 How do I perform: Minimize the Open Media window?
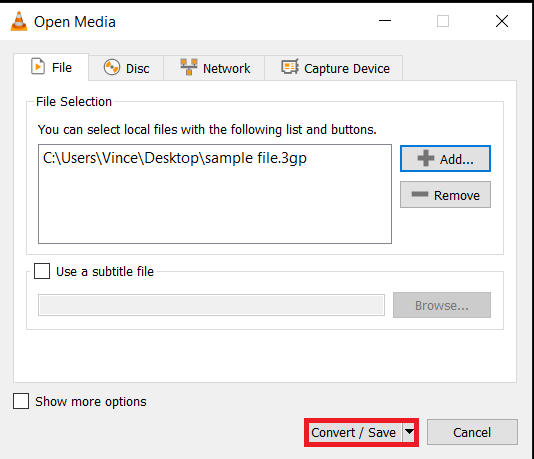[x=385, y=21]
